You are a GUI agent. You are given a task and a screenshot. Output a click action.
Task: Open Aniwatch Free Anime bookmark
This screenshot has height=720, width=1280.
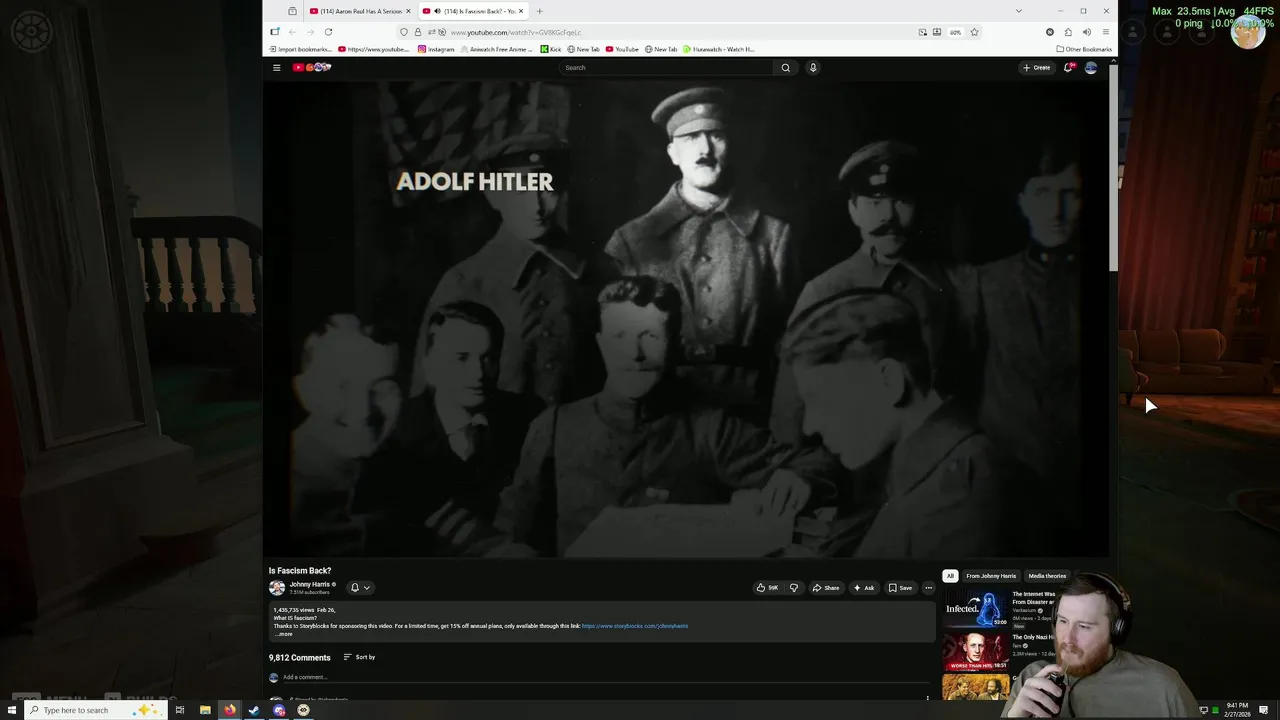496,49
